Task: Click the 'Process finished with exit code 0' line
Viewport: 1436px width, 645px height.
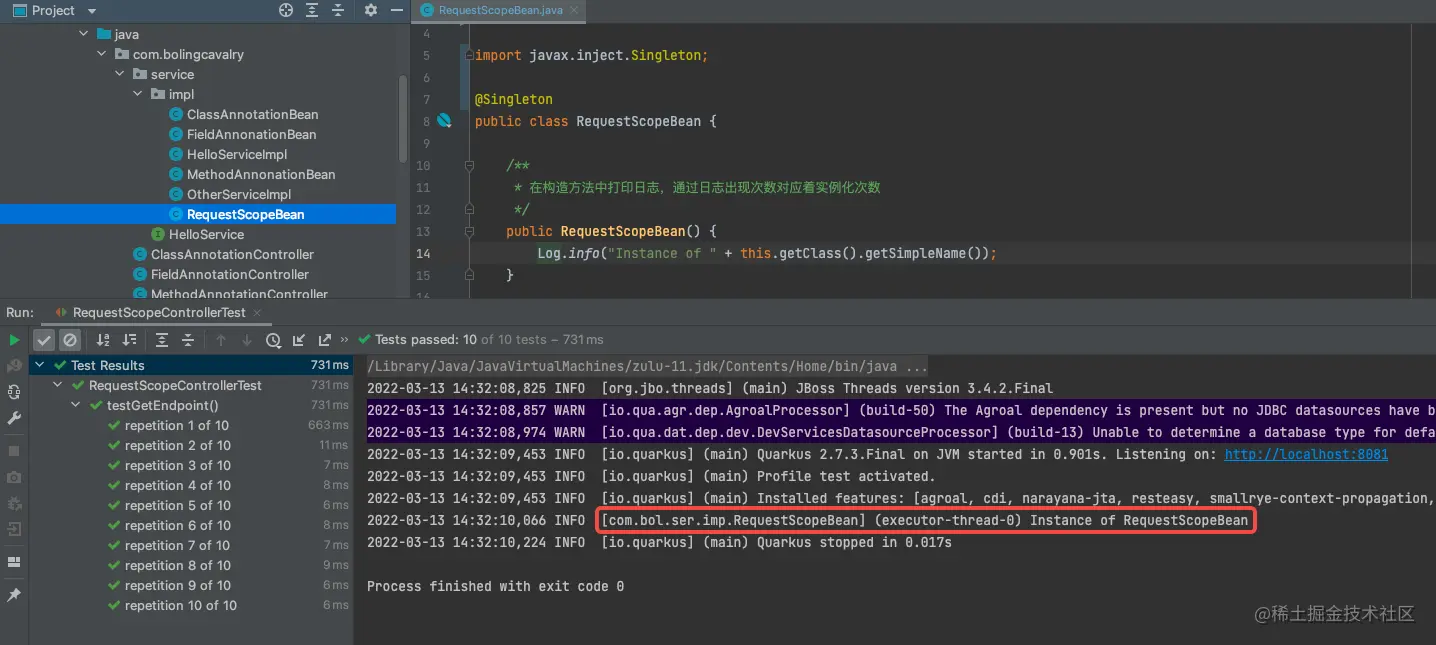Action: [495, 586]
